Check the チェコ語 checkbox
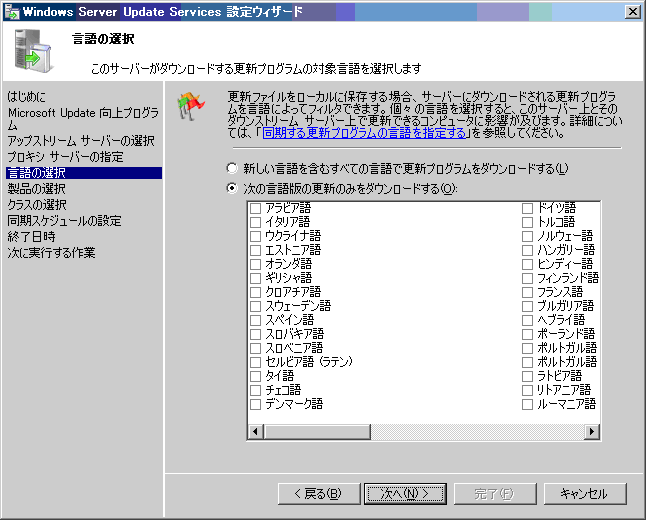 pyautogui.click(x=255, y=390)
